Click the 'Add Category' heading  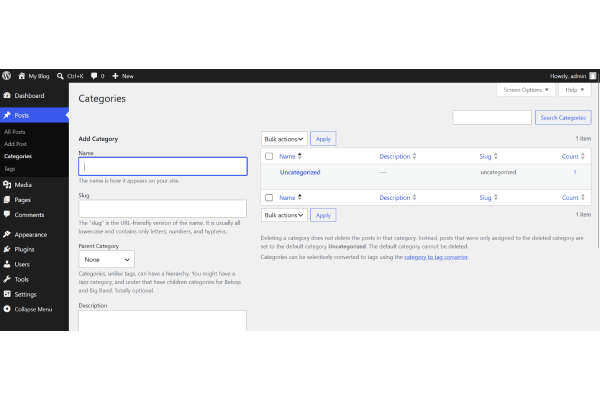(x=98, y=139)
